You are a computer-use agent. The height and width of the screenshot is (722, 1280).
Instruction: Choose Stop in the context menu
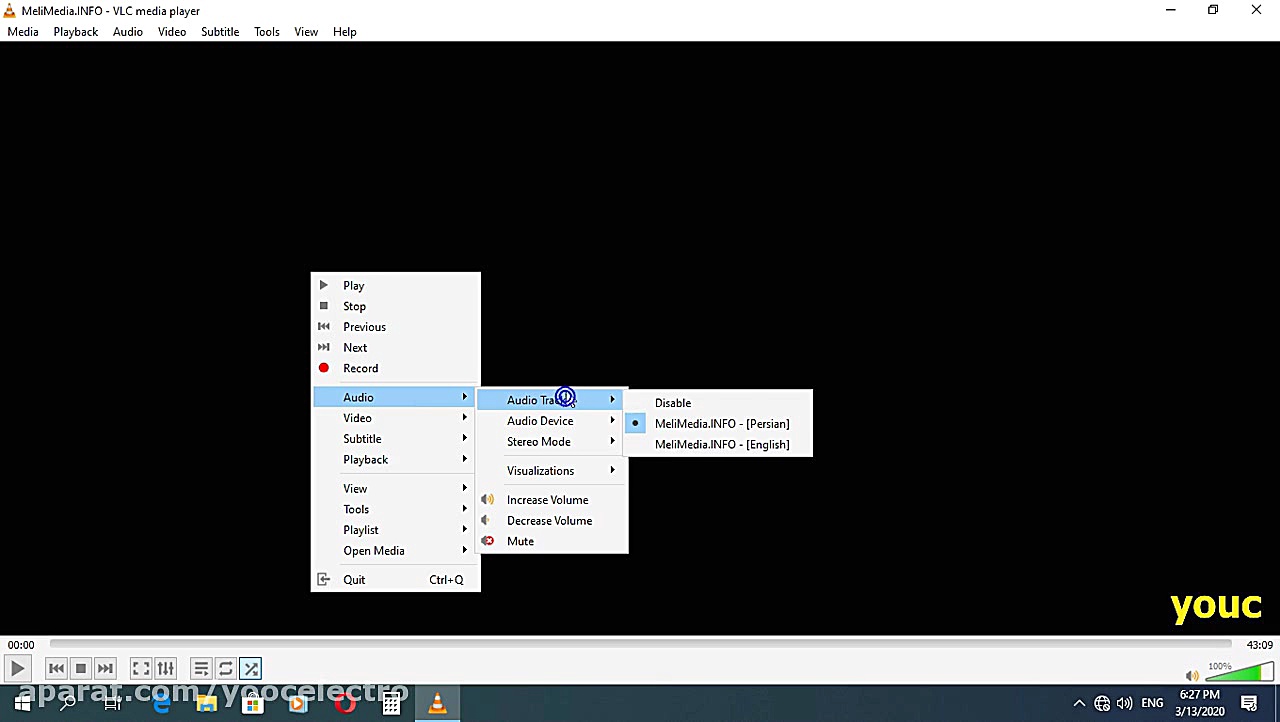coord(396,307)
